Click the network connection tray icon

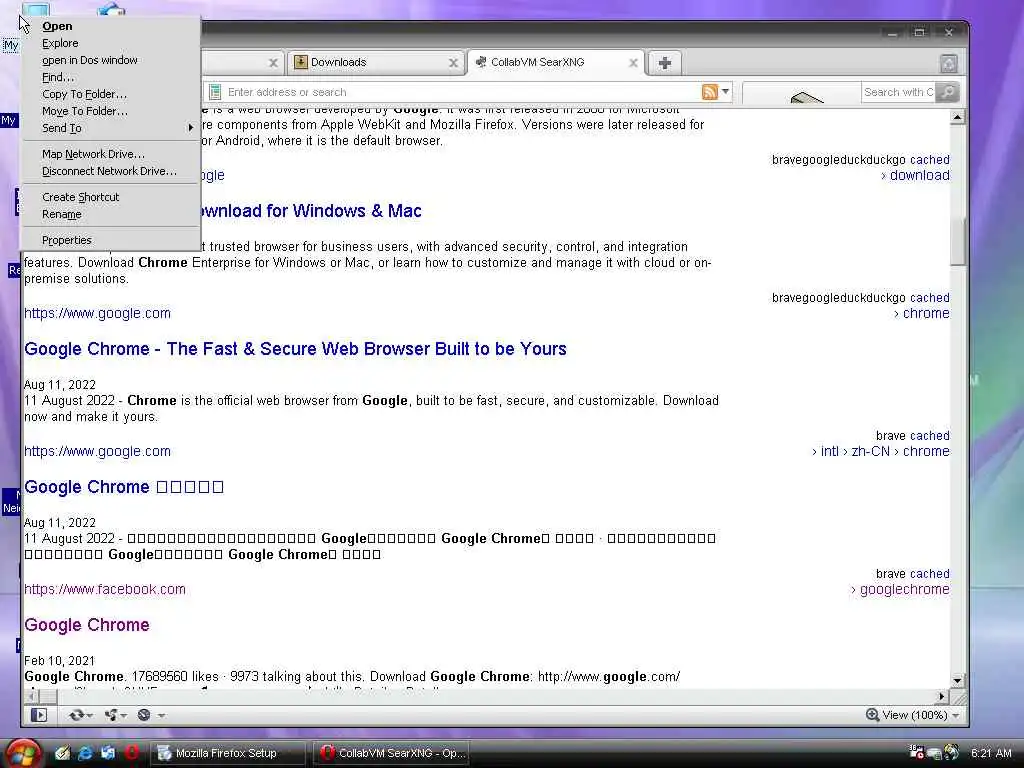click(934, 753)
